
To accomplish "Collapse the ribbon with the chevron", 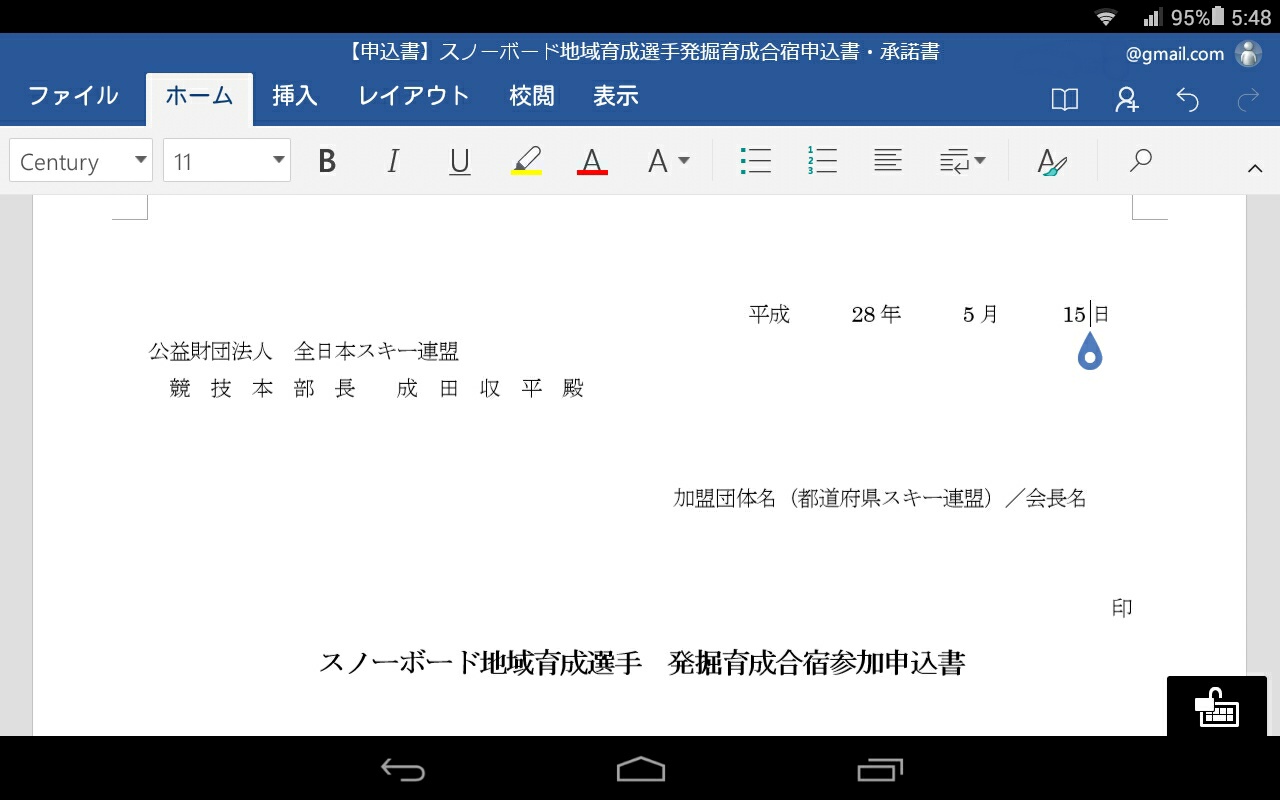I will point(1255,168).
